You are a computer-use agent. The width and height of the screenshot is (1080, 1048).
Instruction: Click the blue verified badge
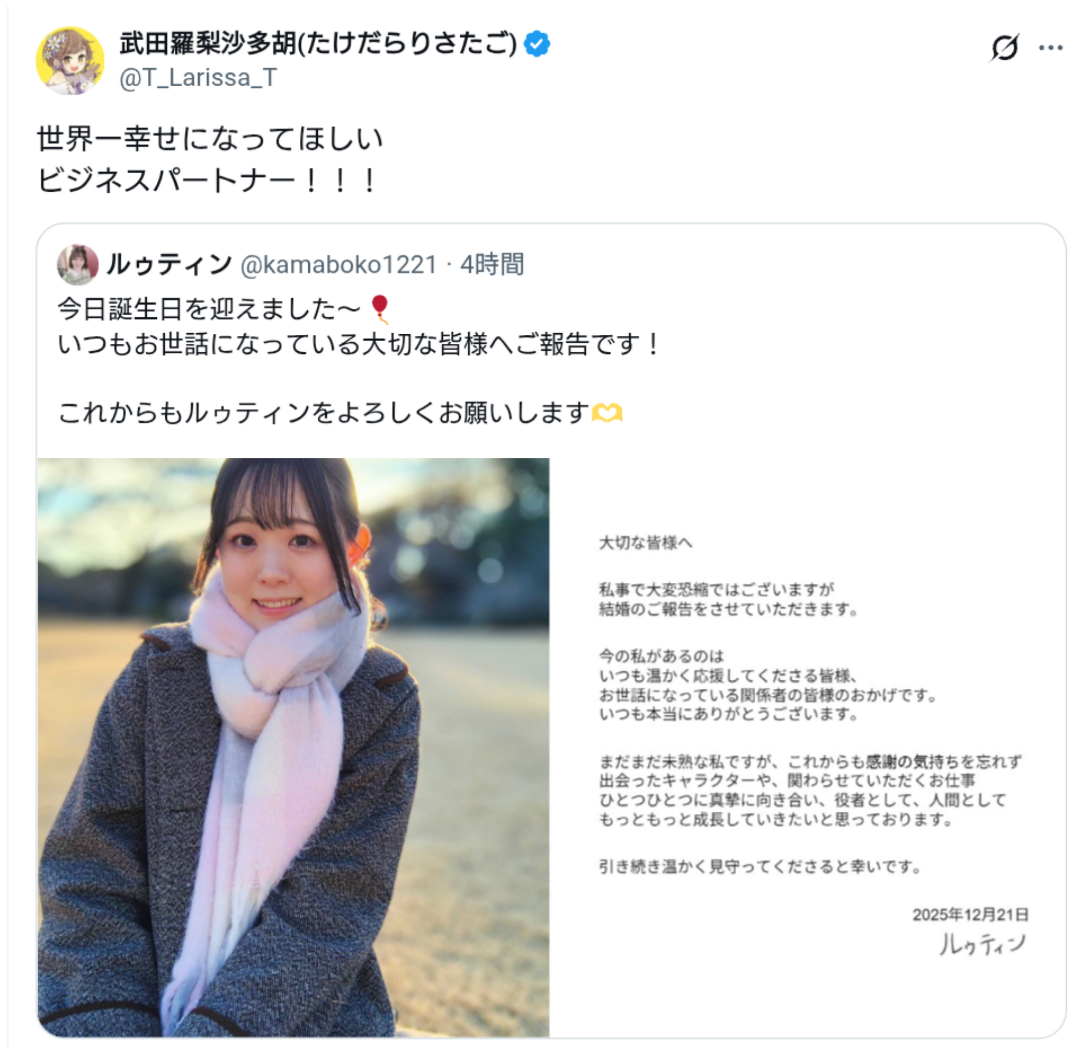point(537,44)
